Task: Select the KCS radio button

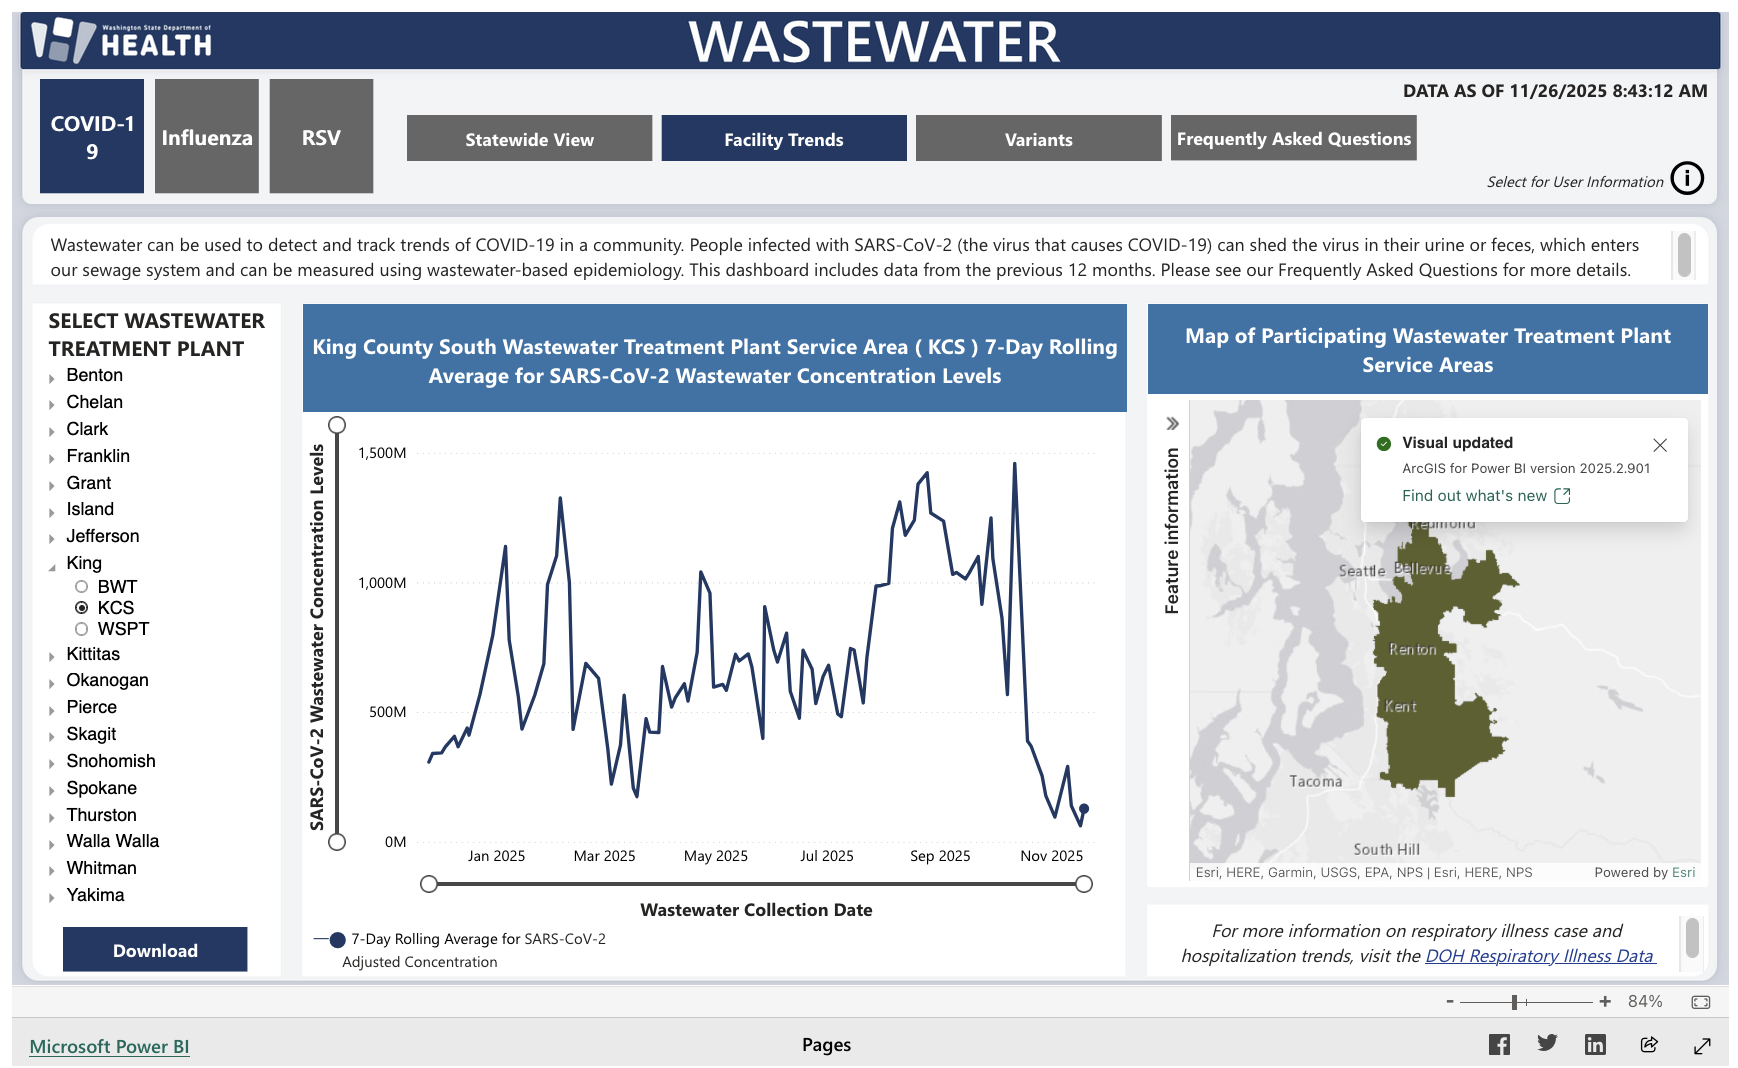Action: click(x=82, y=608)
